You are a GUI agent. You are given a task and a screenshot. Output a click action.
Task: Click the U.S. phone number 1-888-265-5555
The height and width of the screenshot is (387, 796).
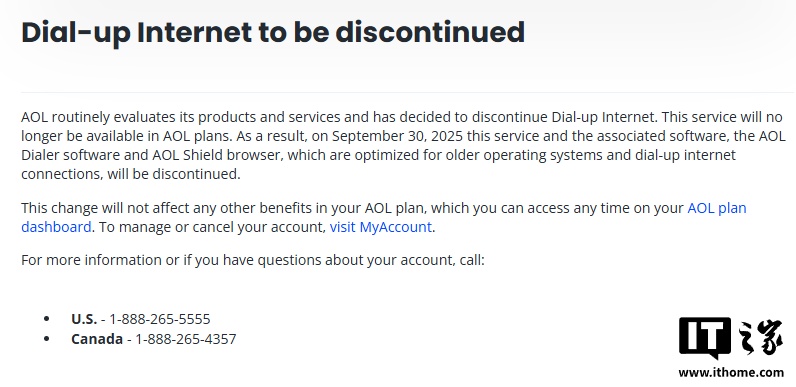pos(159,319)
